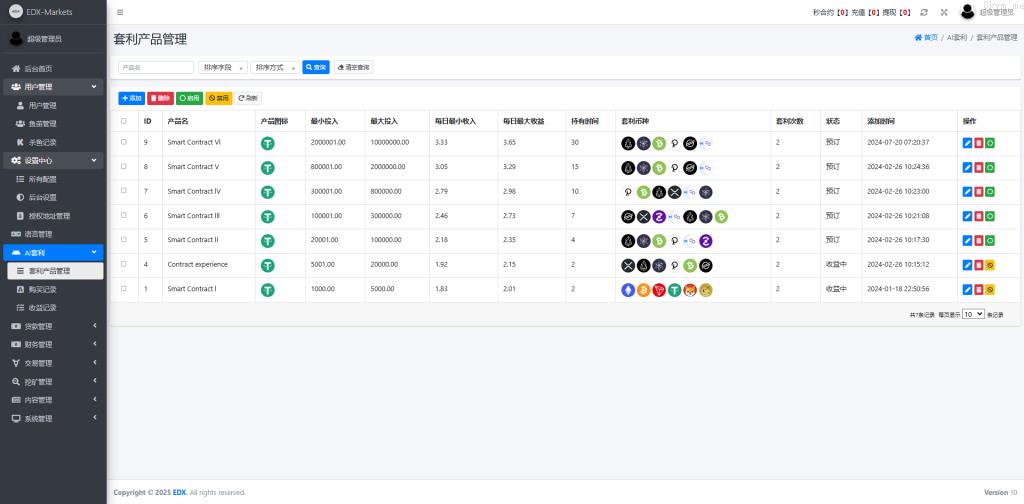Click red delete icon for Smart Contract V
Viewport: 1024px width, 504px height.
pos(978,167)
